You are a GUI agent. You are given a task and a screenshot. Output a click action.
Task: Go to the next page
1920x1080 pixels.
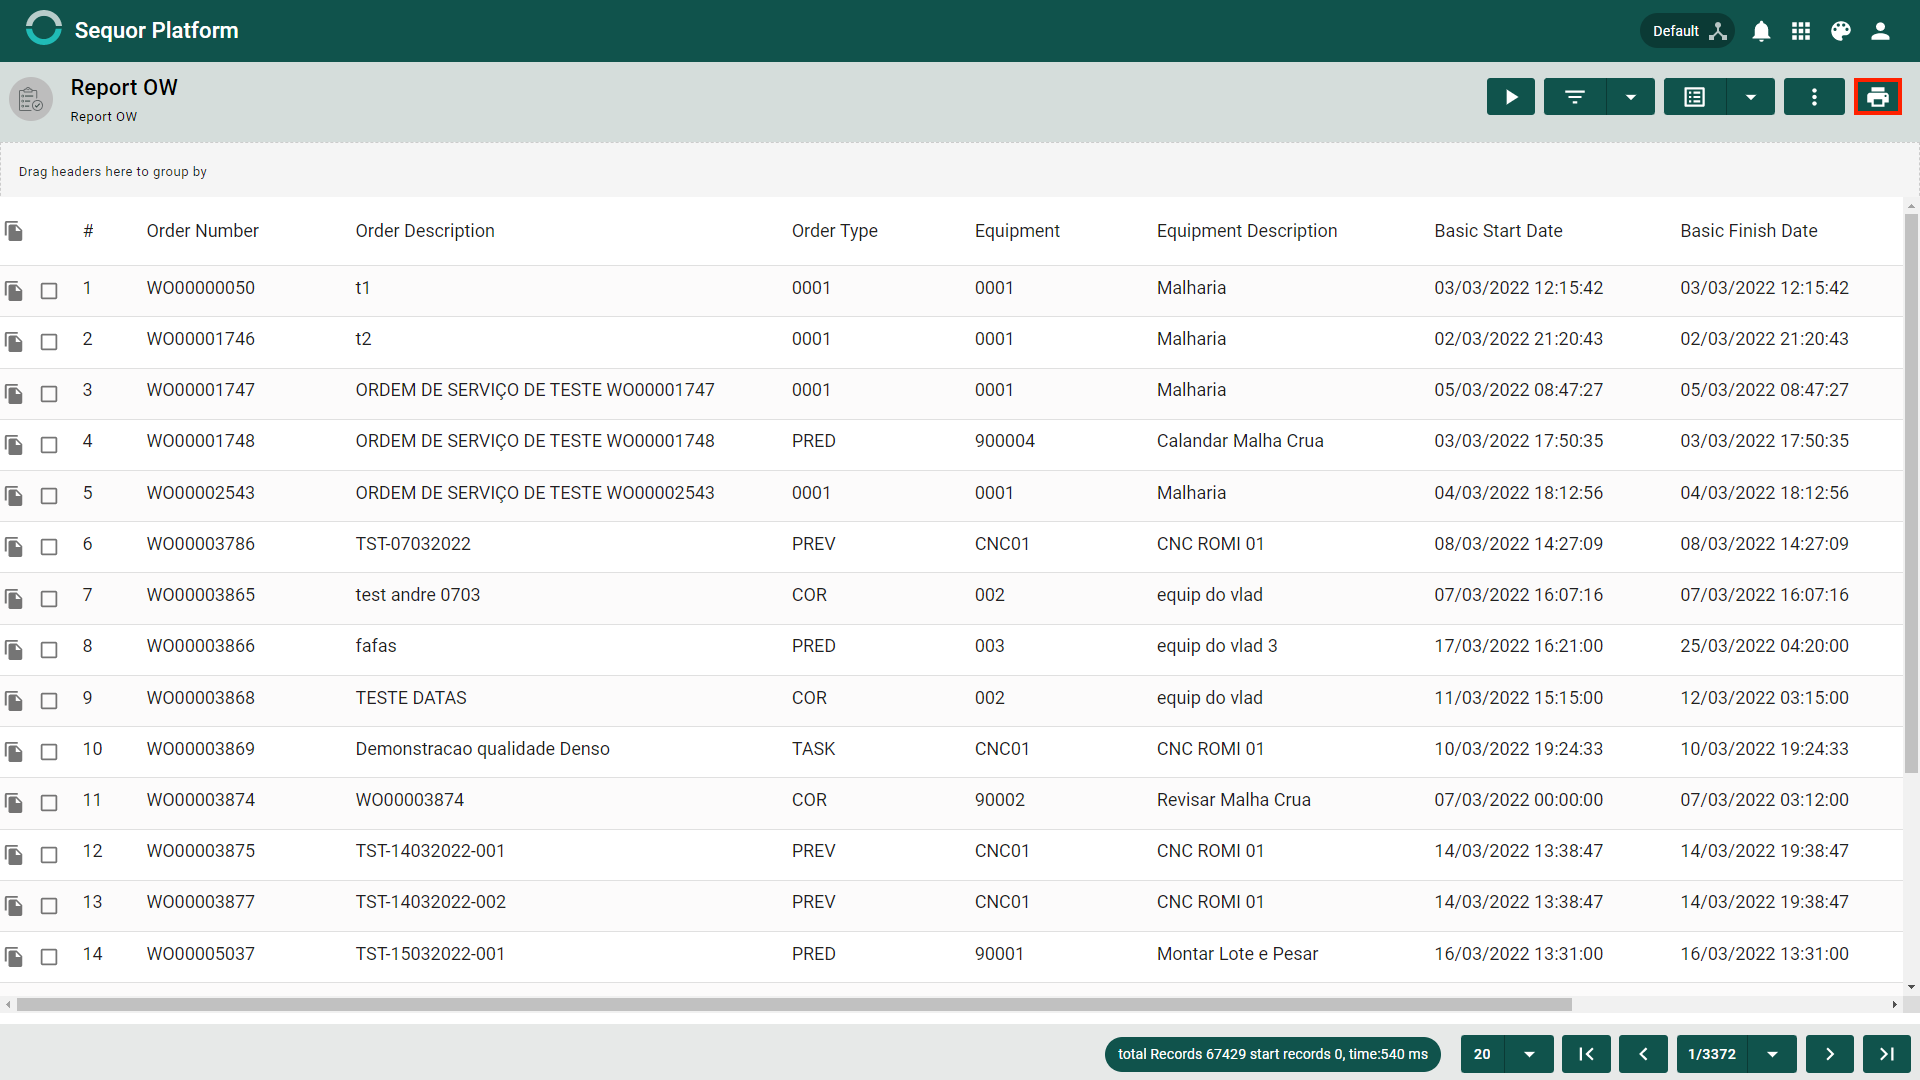point(1830,1054)
